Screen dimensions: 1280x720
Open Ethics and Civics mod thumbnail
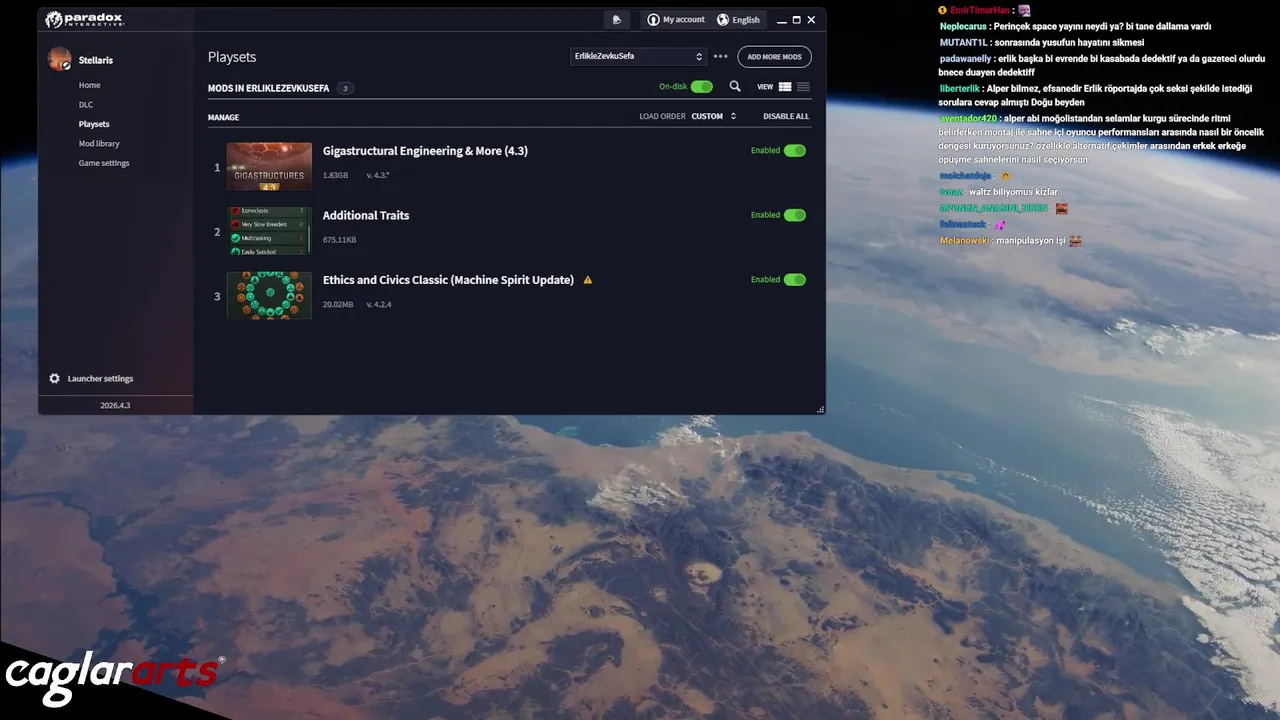[x=269, y=296]
